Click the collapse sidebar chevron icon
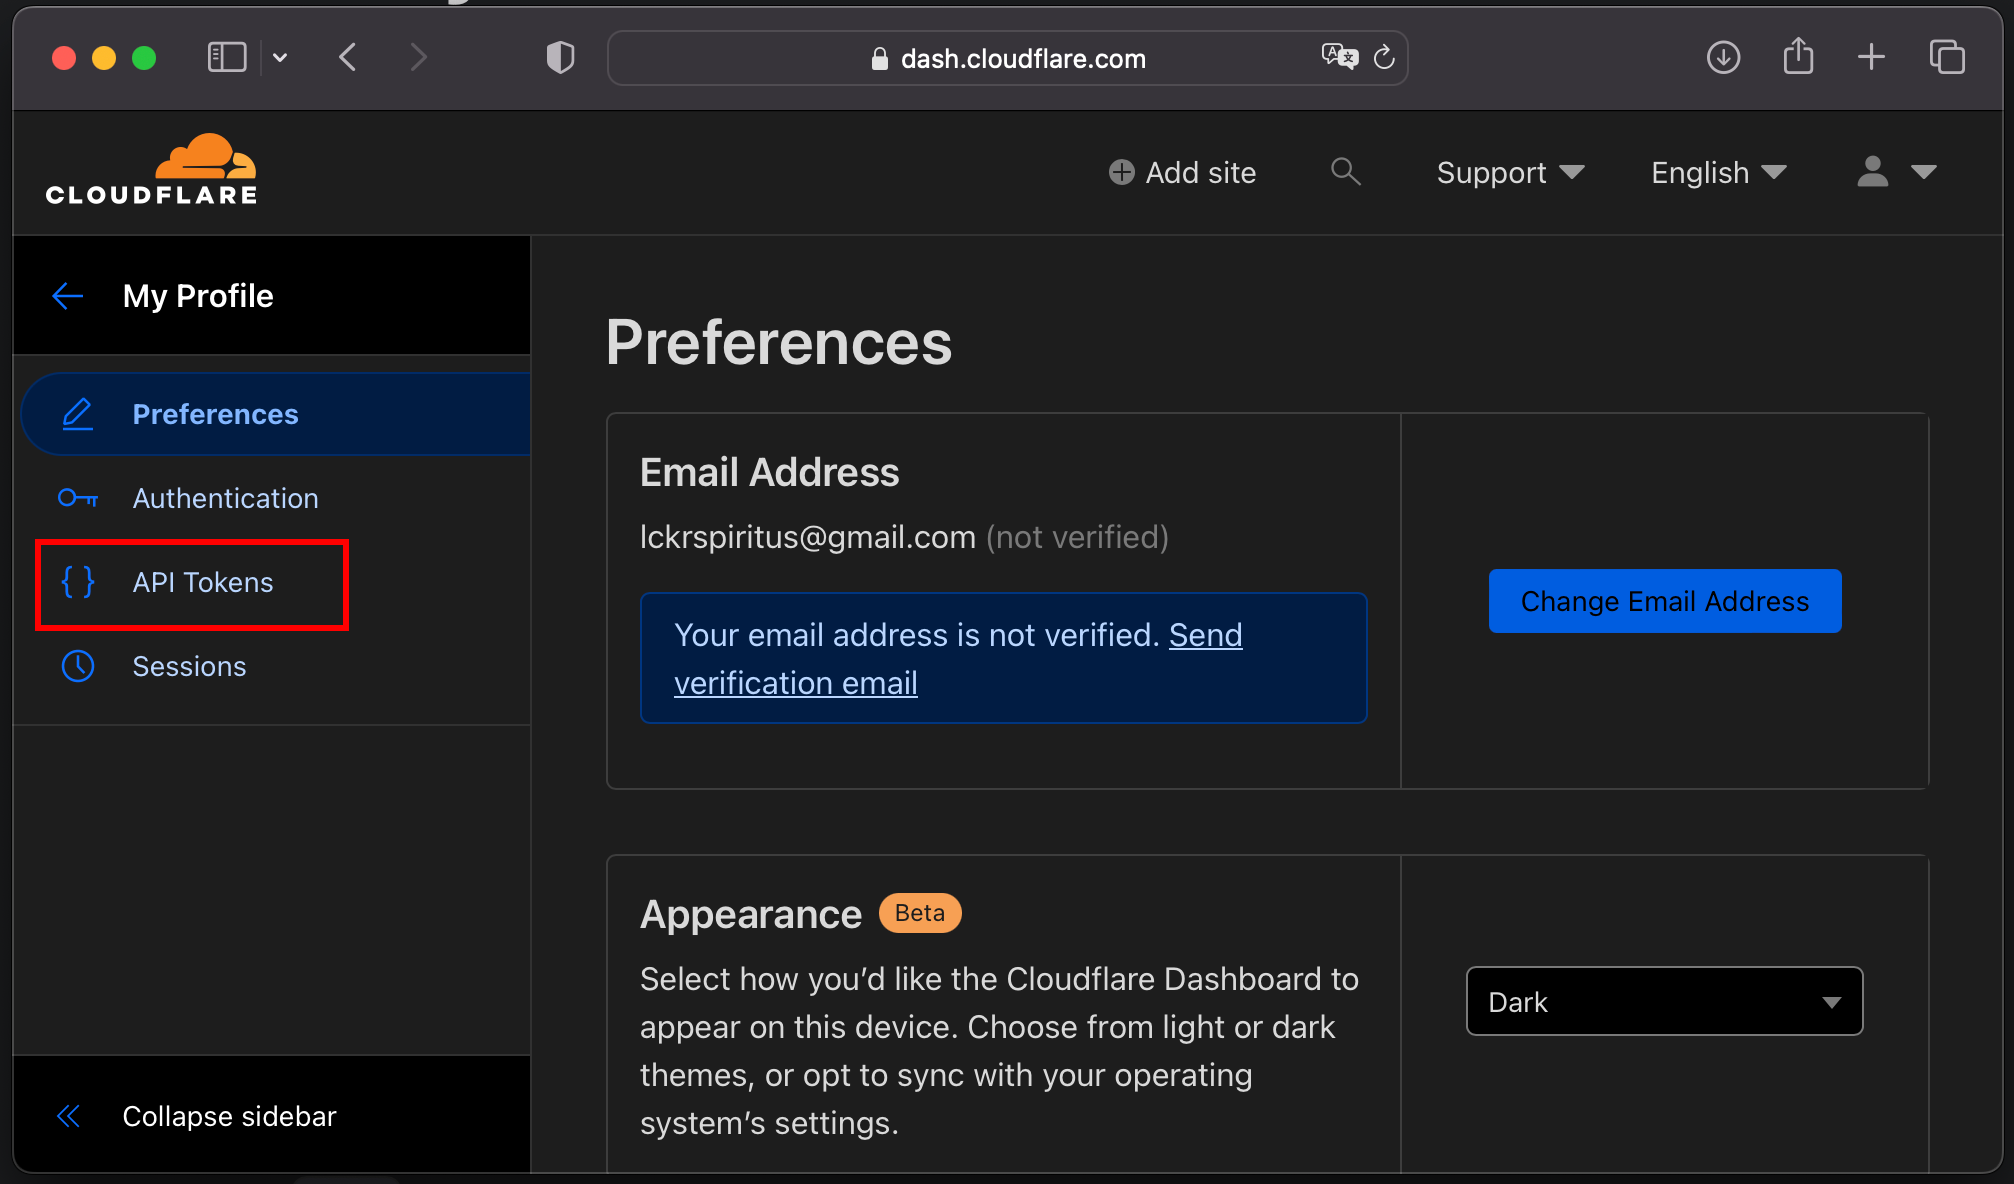Image resolution: width=2014 pixels, height=1184 pixels. [68, 1116]
